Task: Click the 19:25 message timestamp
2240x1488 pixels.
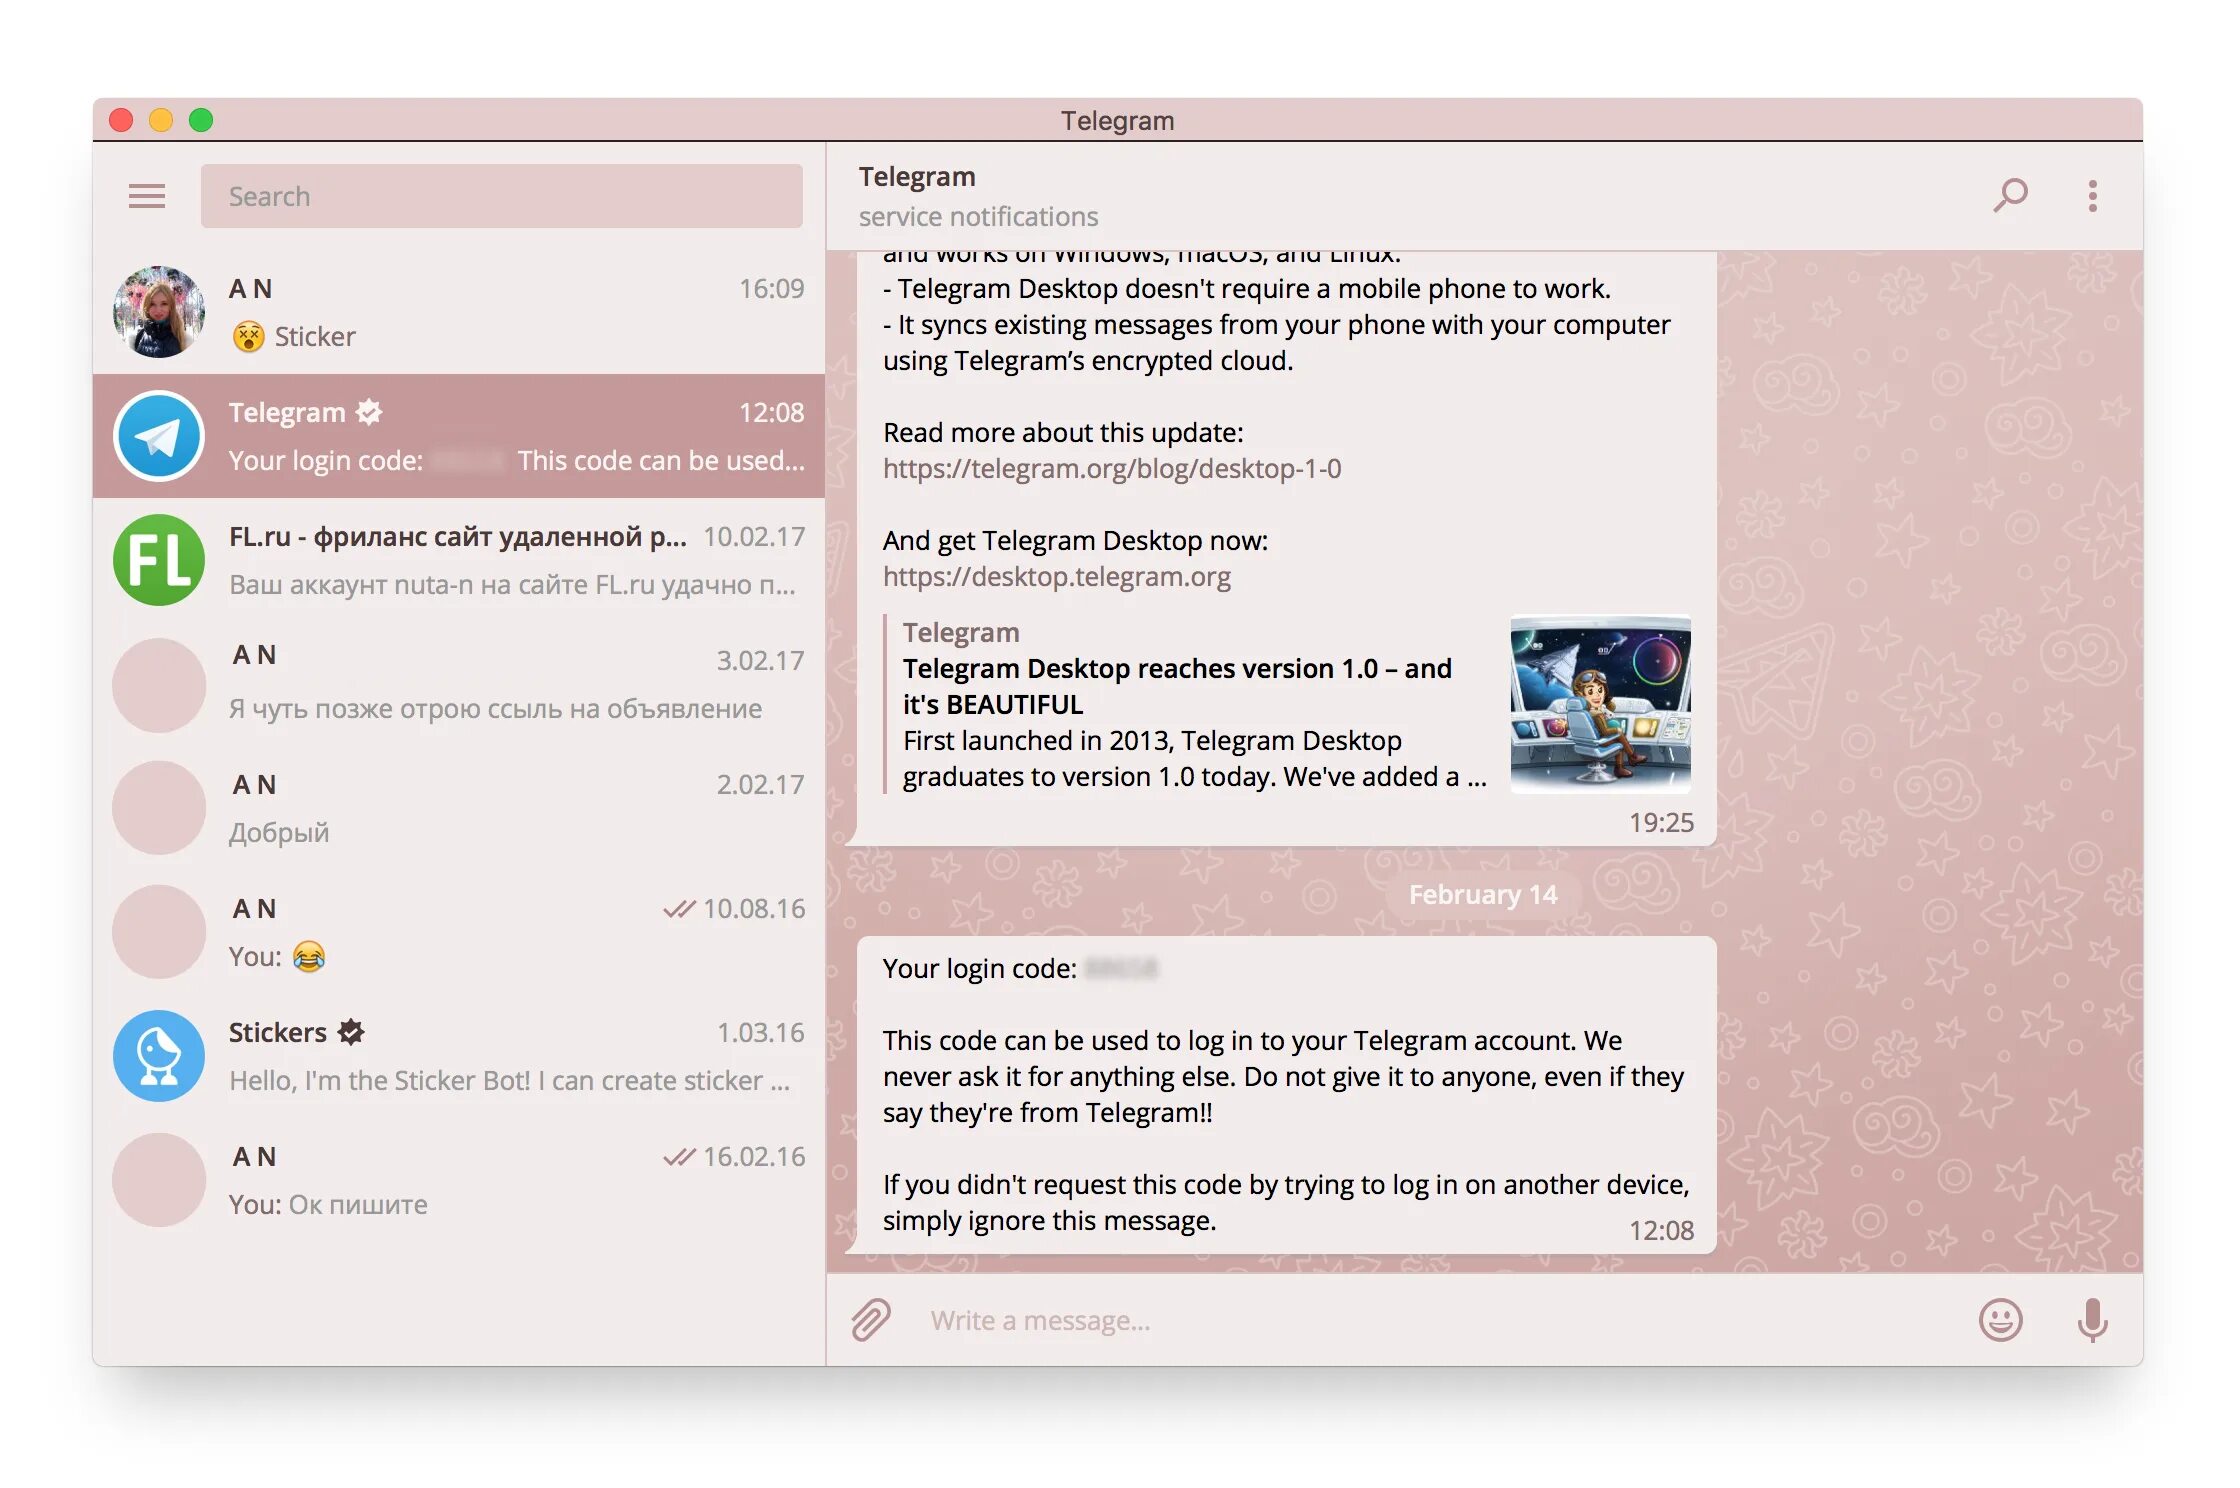Action: [1661, 822]
